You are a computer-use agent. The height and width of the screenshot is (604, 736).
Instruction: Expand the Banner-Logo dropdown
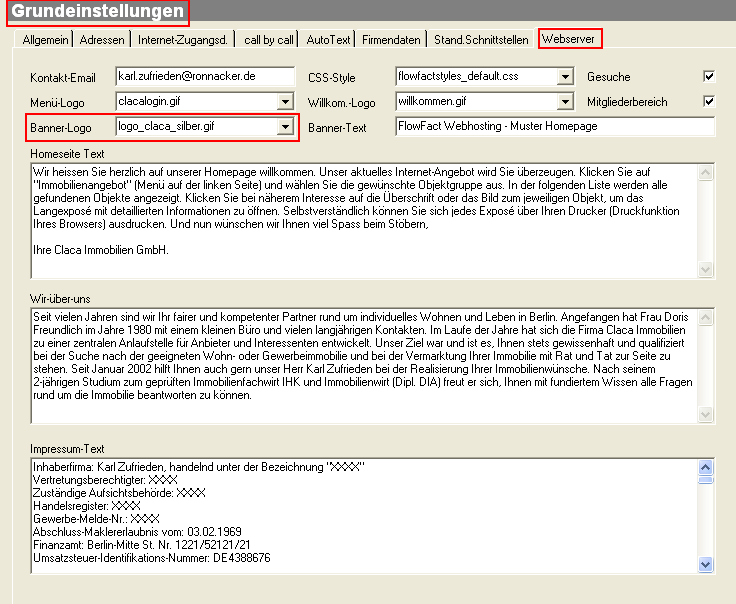285,126
